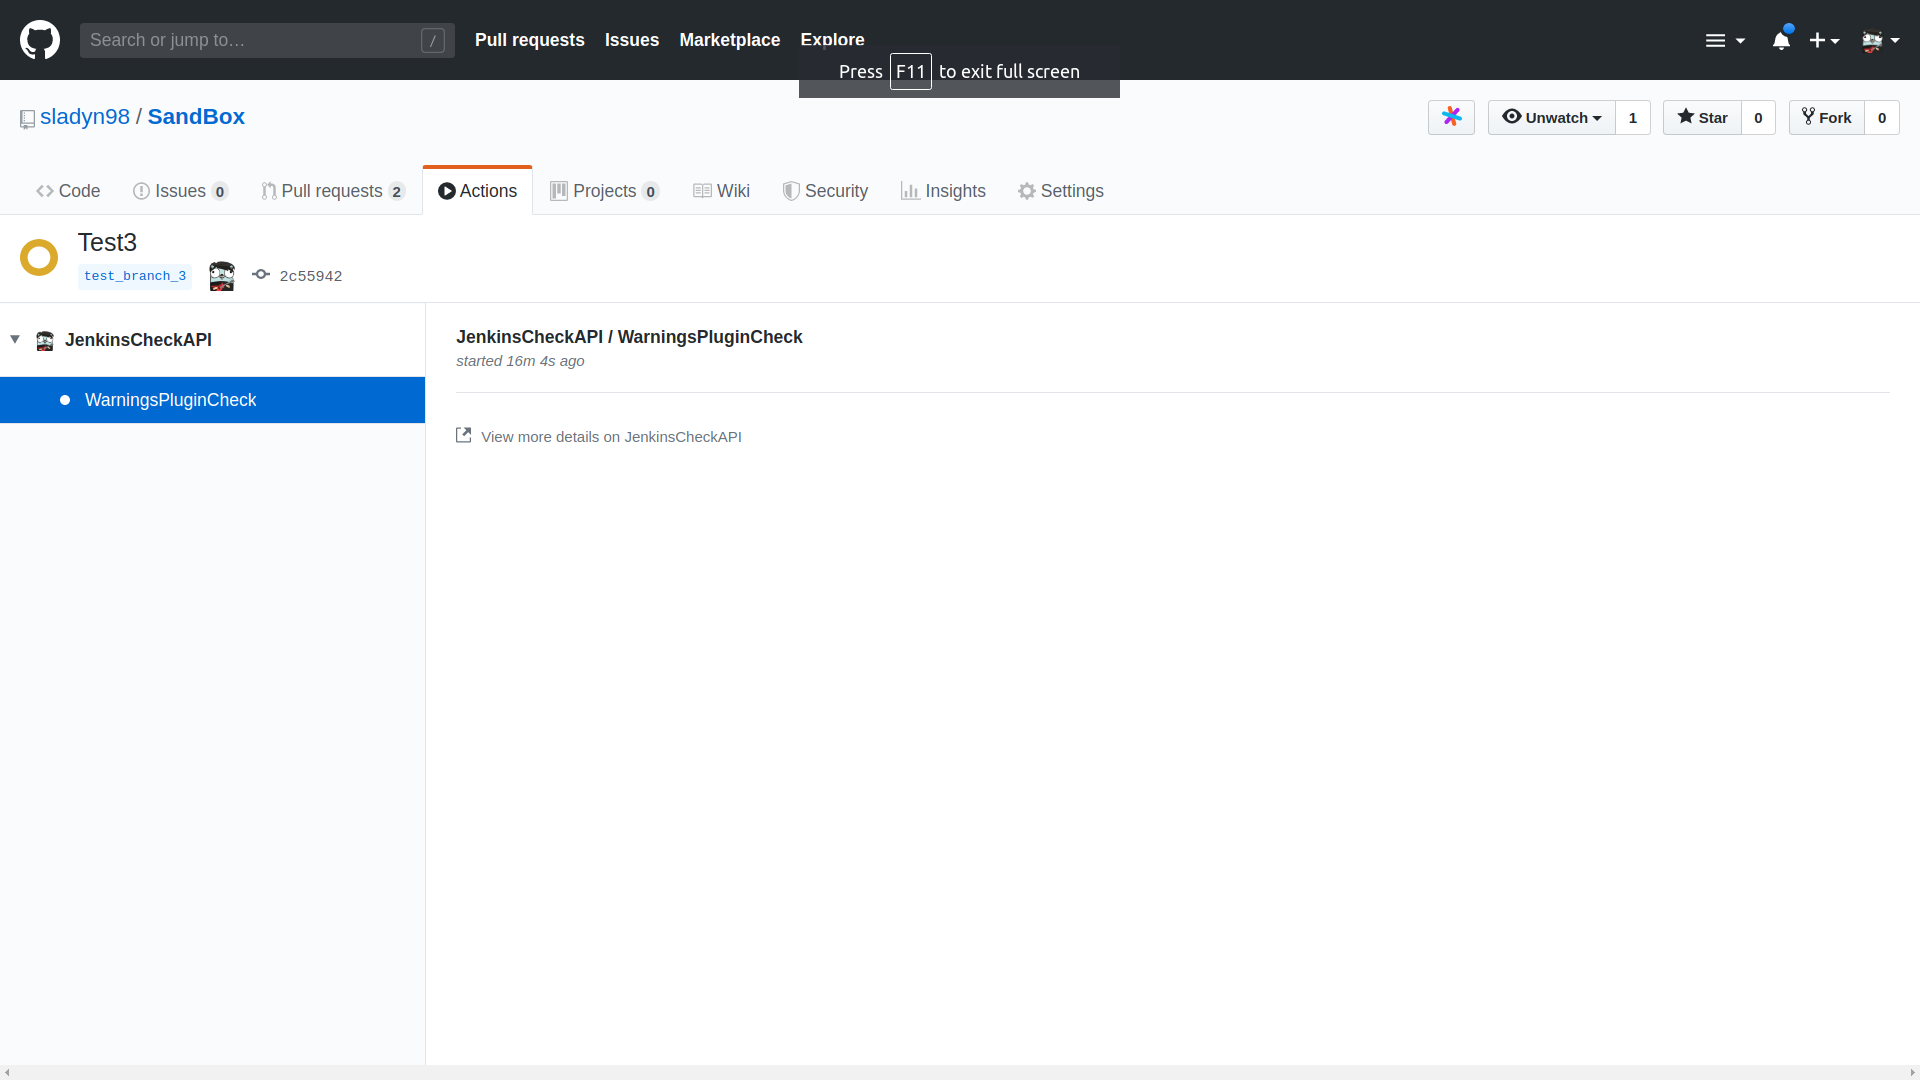The height and width of the screenshot is (1080, 1920).
Task: Click View more details on JenkinsCheckAPI
Action: coord(611,437)
